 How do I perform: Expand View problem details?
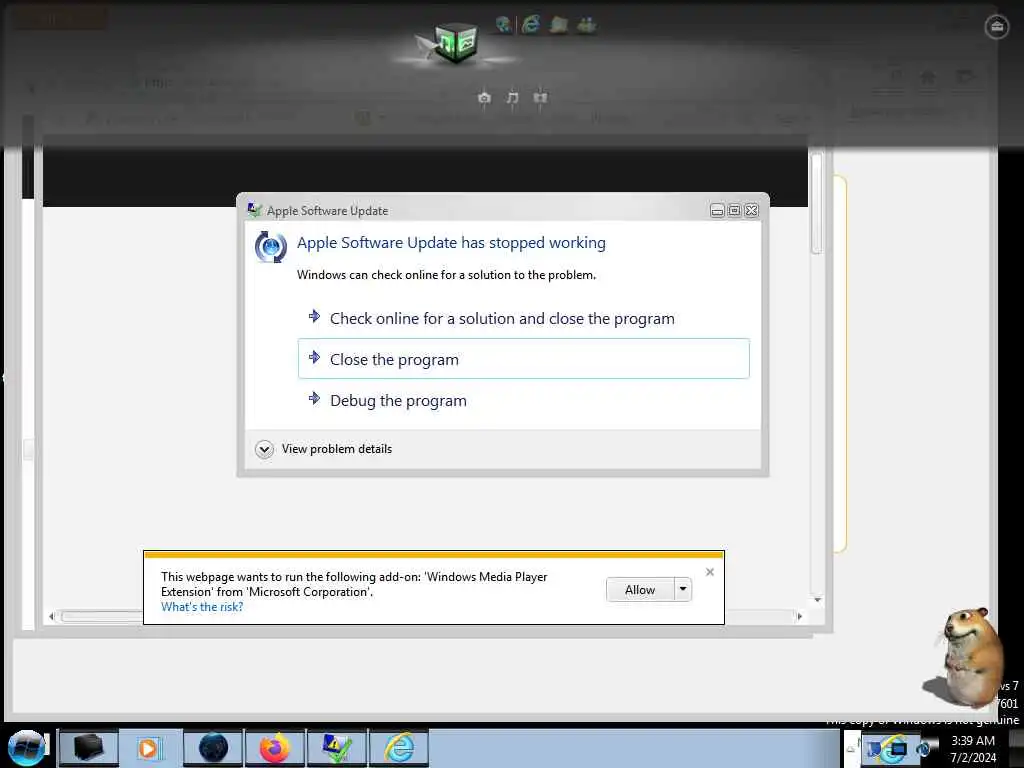[x=325, y=449]
